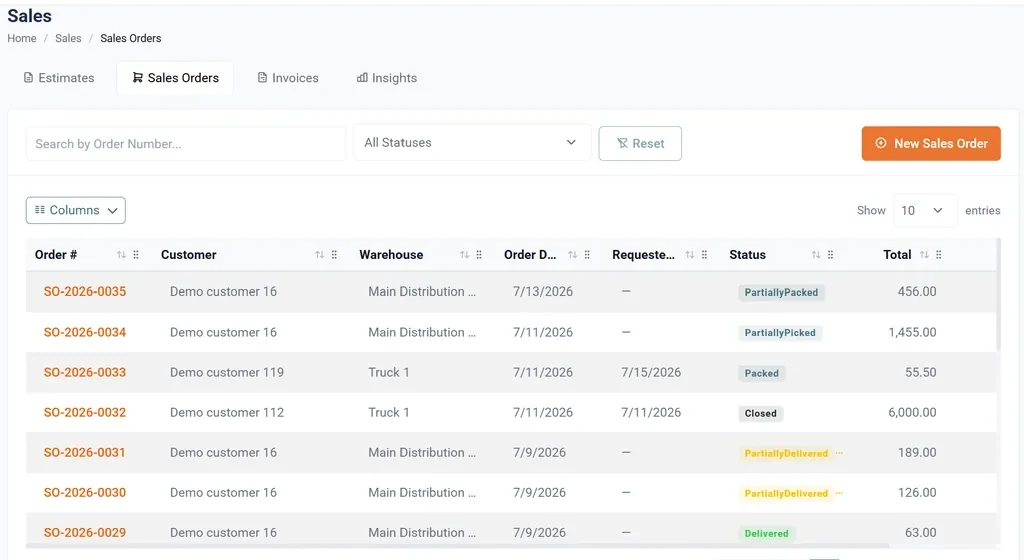Click the PartiallyPicked status badge
Viewport: 1024px width, 560px height.
point(780,333)
